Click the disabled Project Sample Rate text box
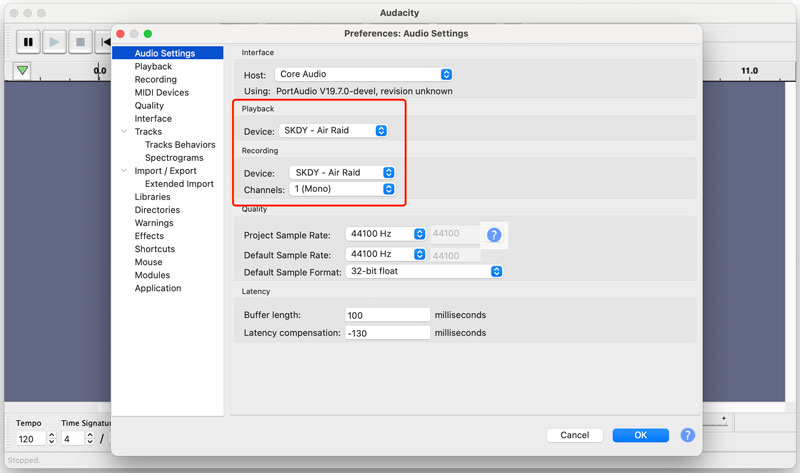 (455, 234)
